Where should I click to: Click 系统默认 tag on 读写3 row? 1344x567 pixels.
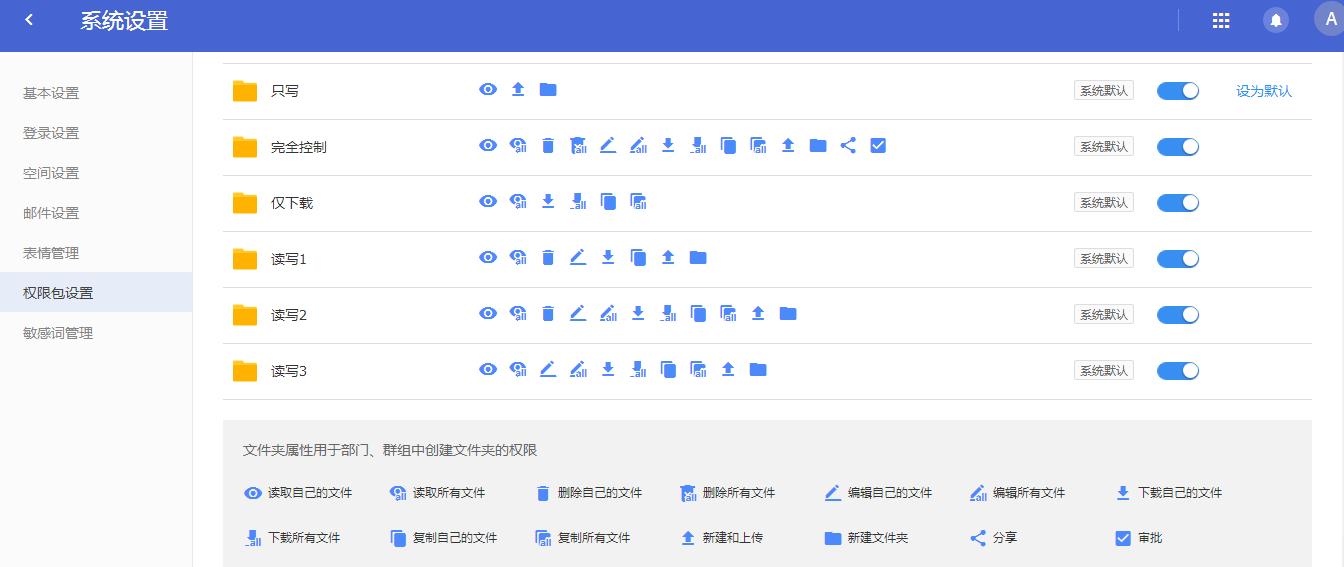click(x=1103, y=371)
